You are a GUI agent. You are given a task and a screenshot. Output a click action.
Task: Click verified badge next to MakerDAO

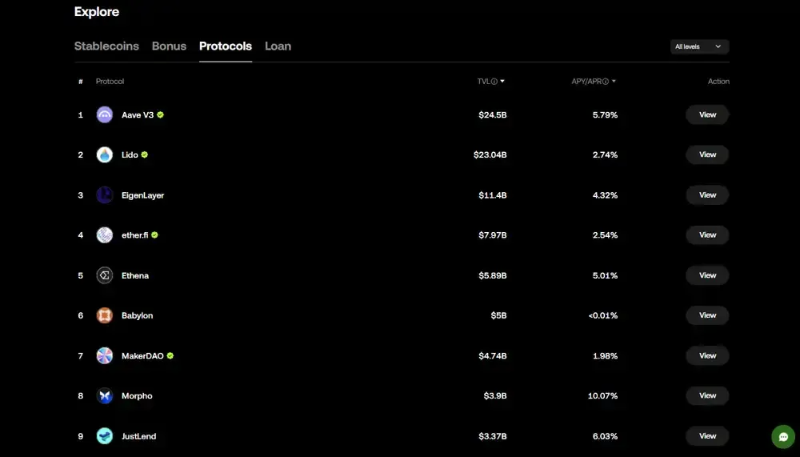click(170, 356)
